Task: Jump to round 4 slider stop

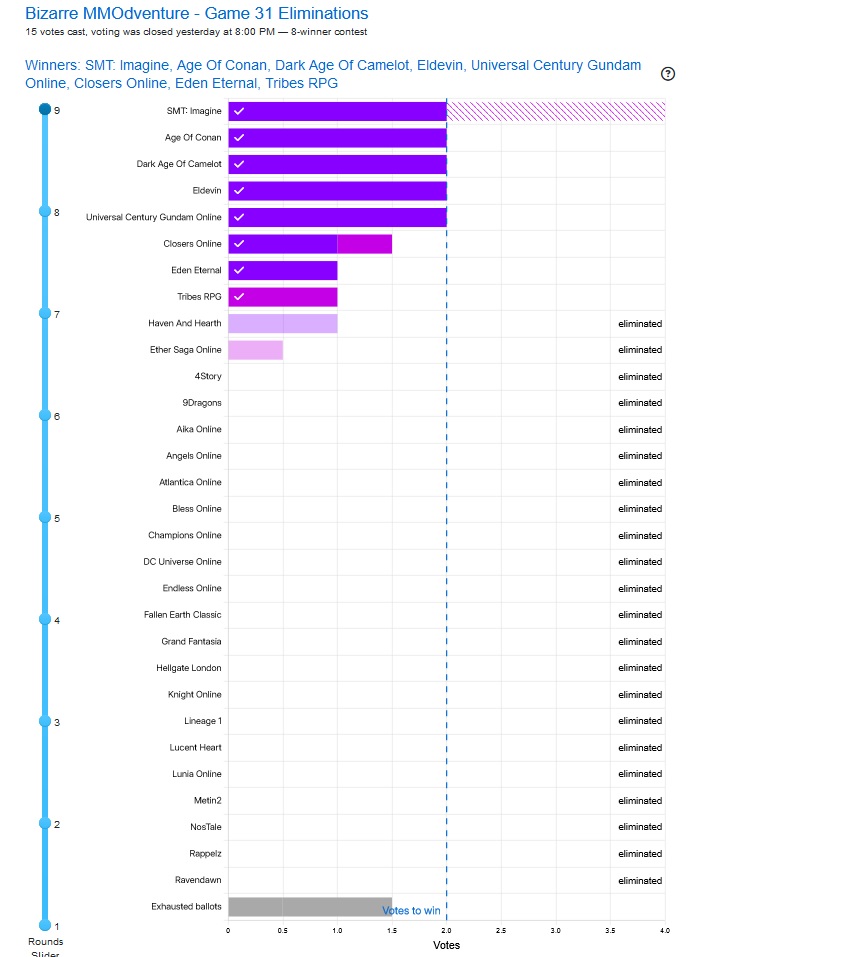Action: coord(45,619)
